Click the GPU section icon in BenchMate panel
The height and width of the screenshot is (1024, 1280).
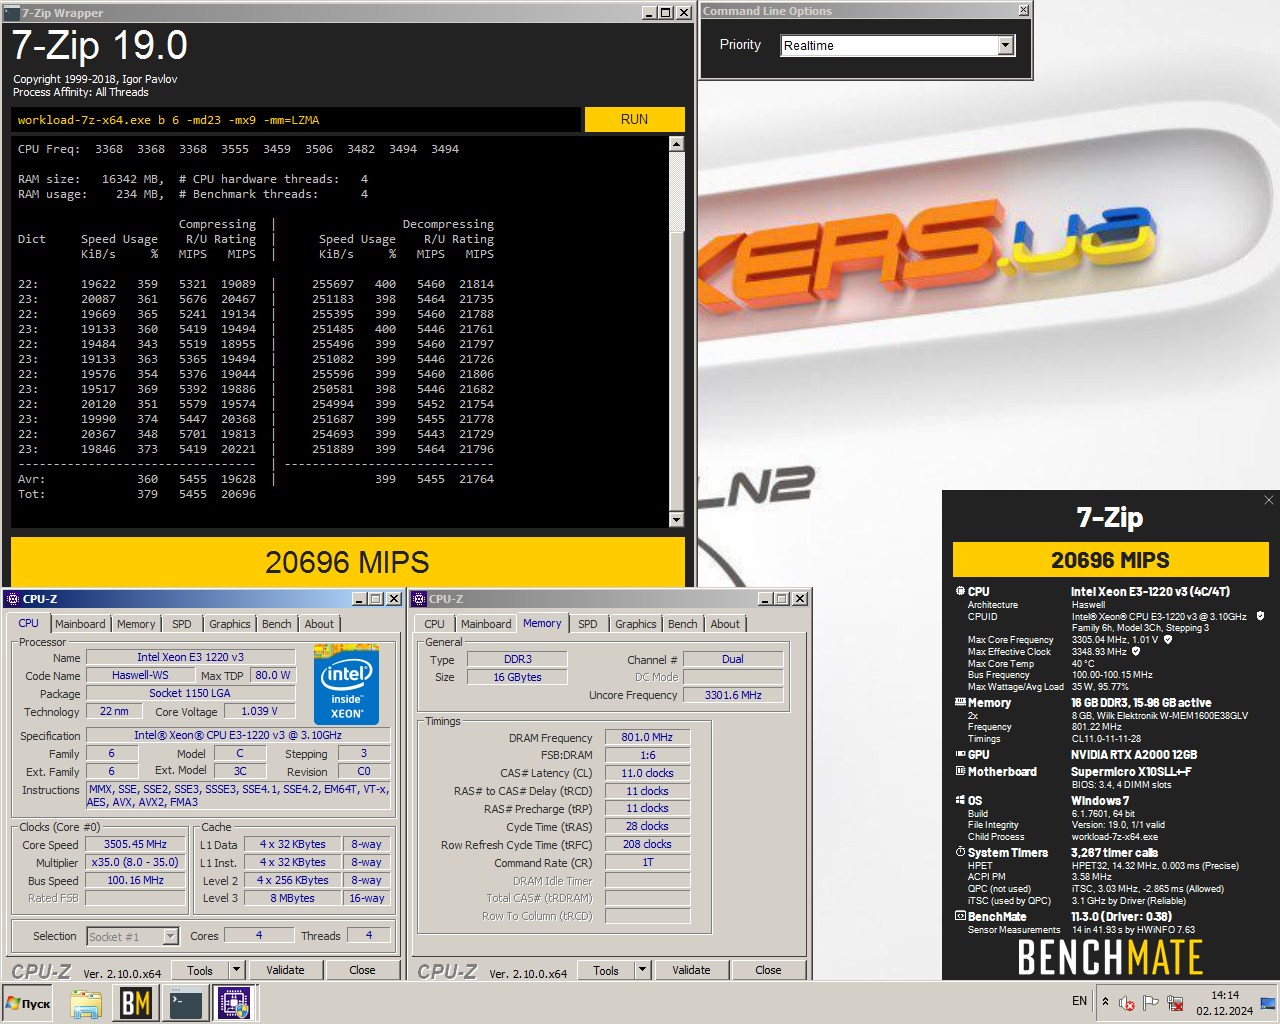[960, 754]
